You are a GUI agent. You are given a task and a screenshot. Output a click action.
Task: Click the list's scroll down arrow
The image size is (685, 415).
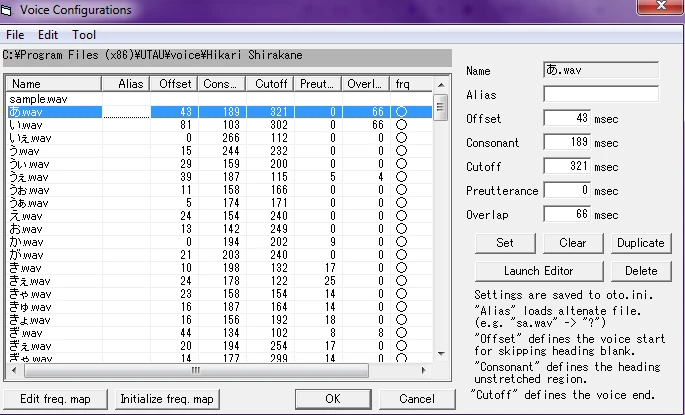coord(441,353)
